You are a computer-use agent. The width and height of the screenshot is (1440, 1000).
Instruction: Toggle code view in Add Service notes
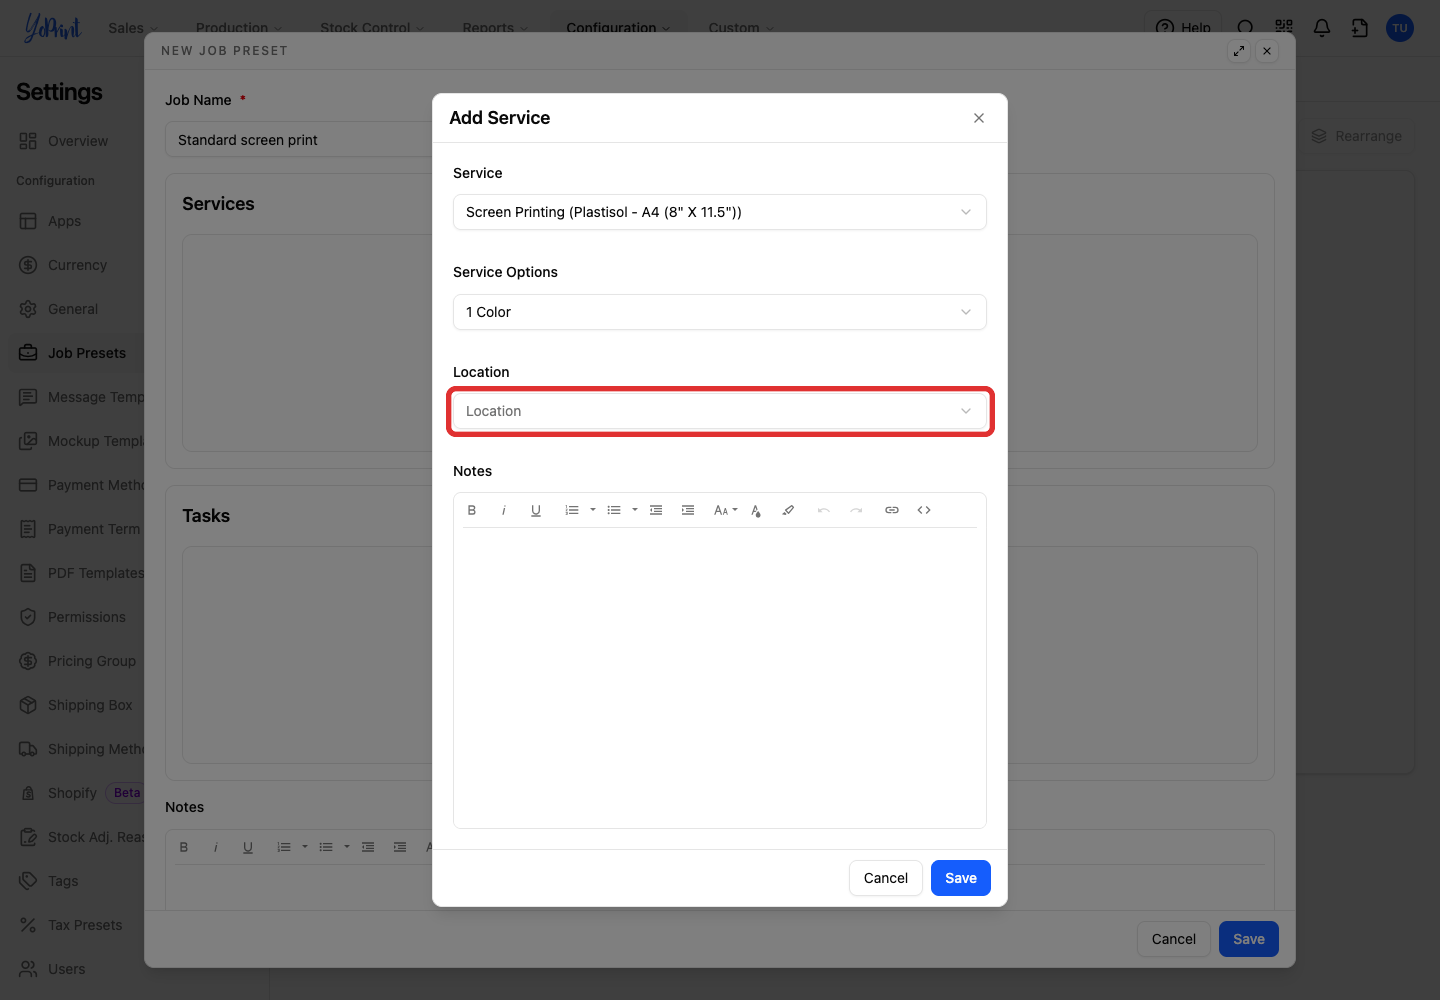click(x=924, y=510)
